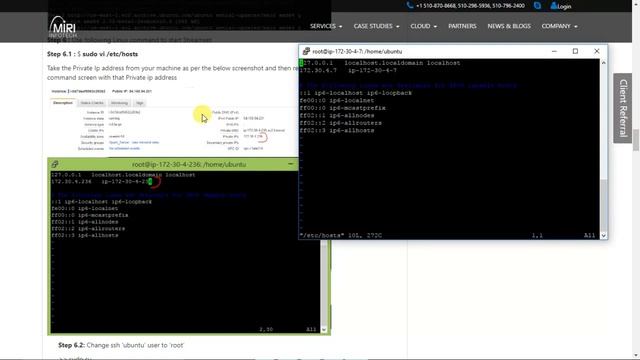Expand the Cloud dropdown menu
Screen dimensions: 640x360
(x=423, y=26)
